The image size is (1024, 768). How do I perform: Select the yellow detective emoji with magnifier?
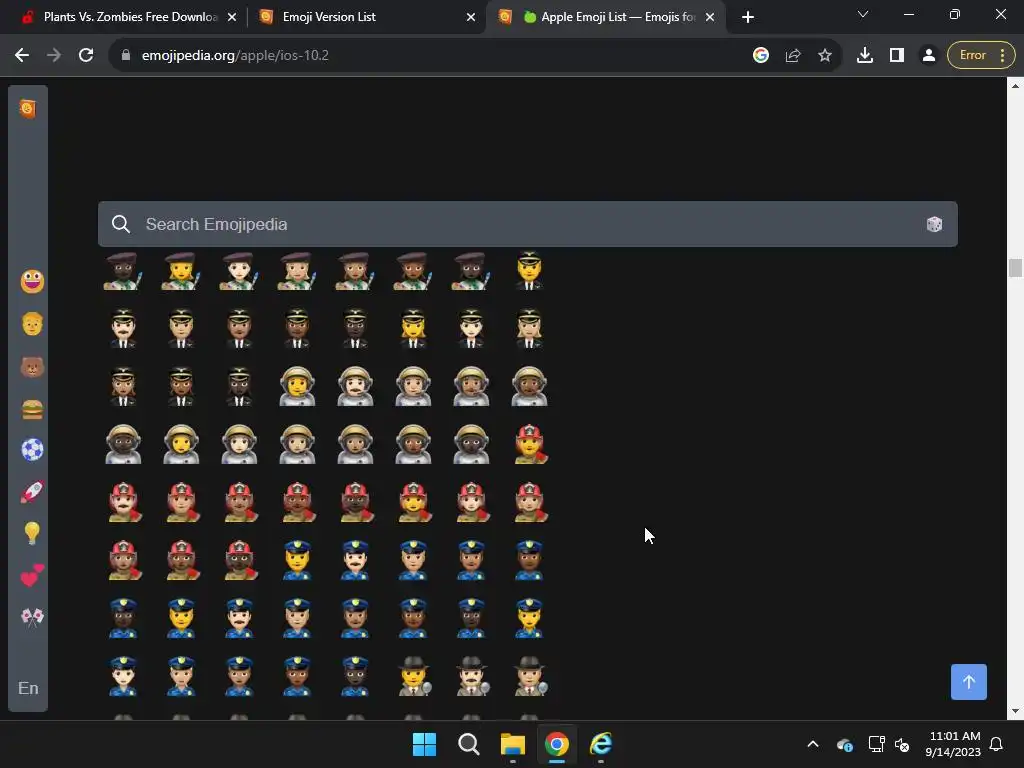(413, 676)
